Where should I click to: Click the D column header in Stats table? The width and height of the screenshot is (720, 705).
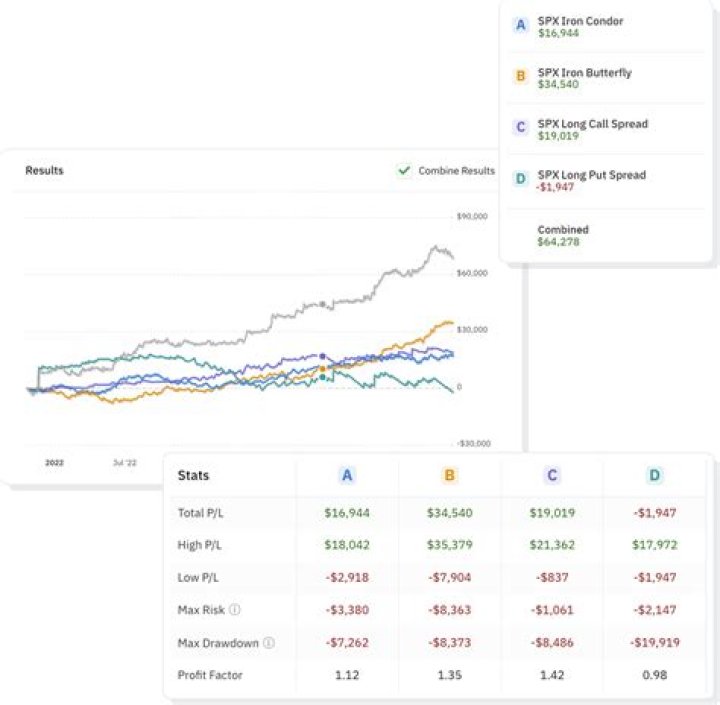coord(653,476)
